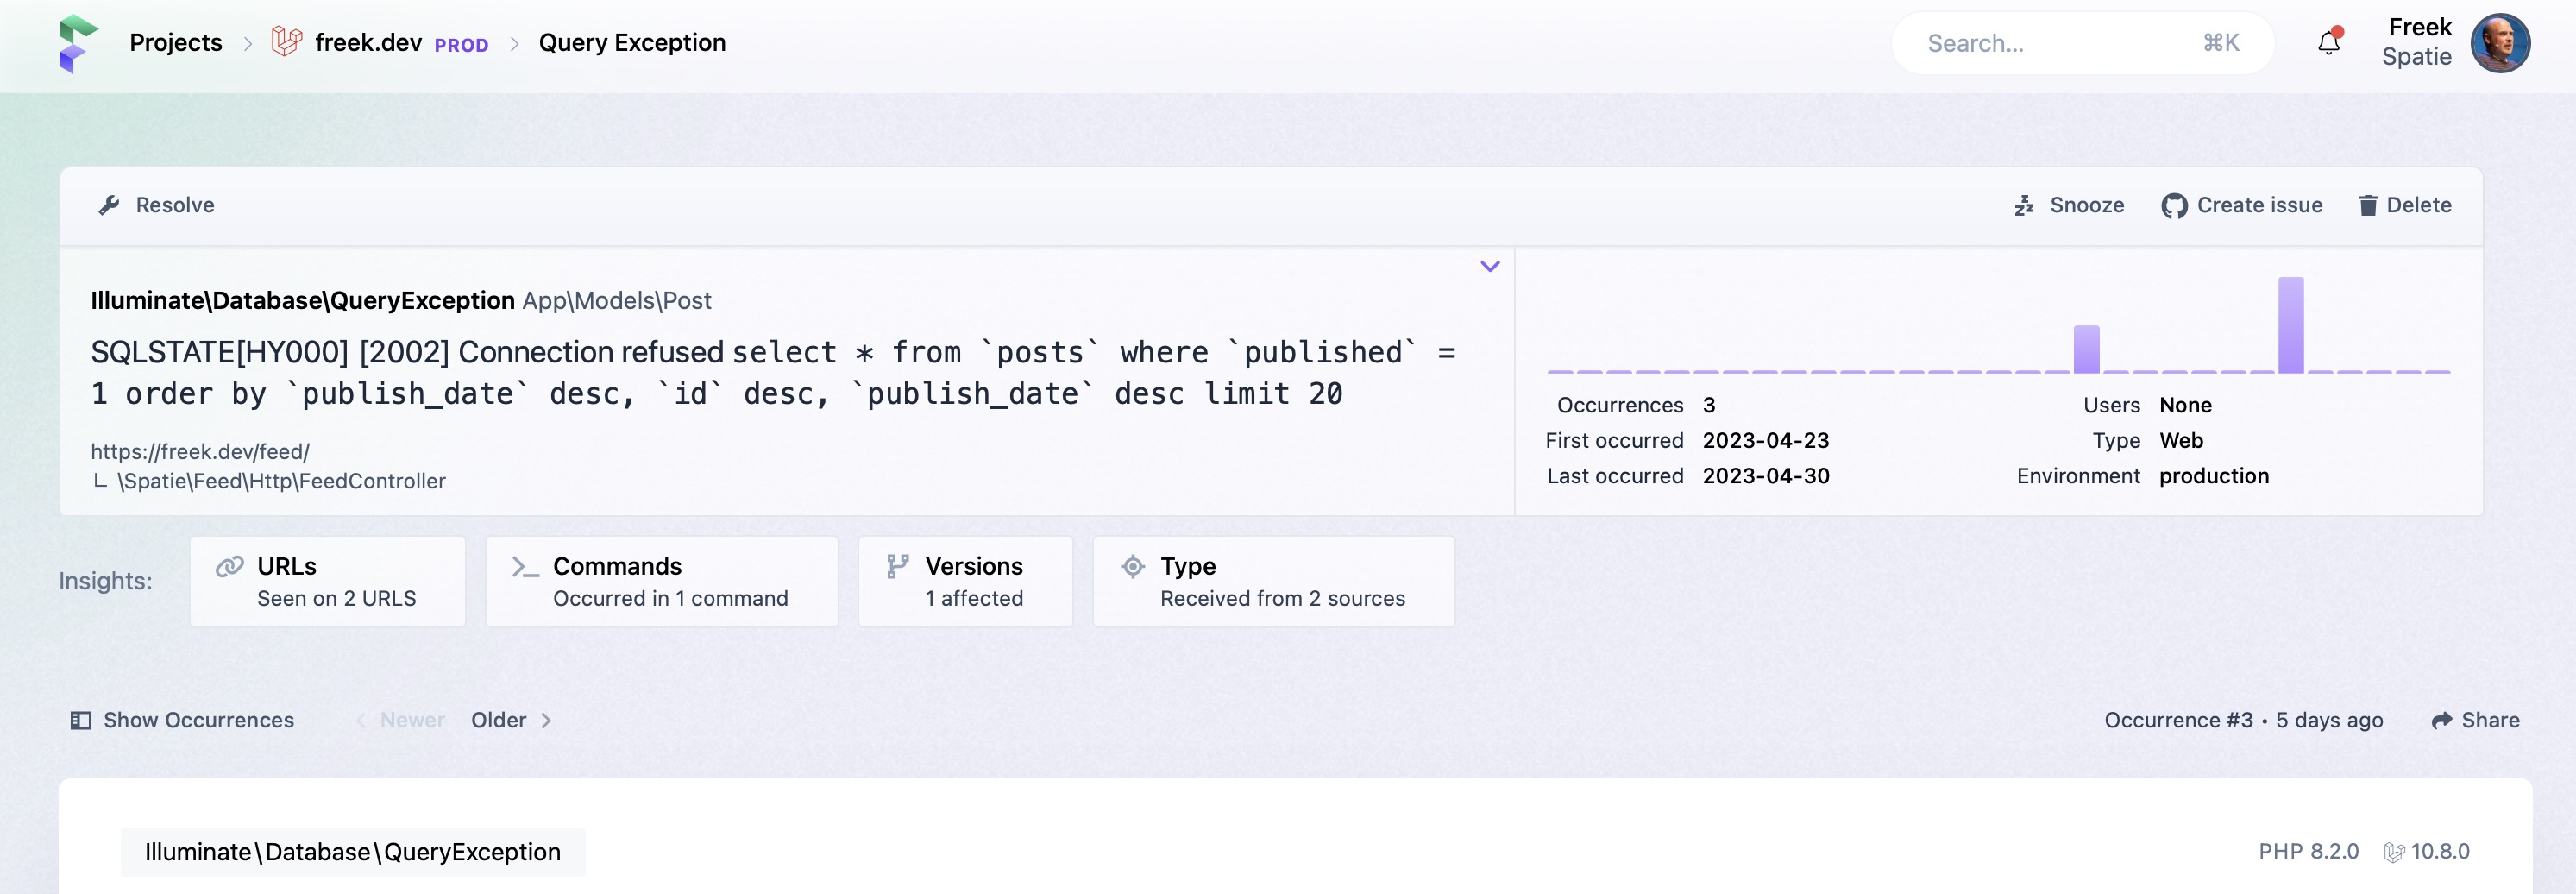Click Illuminate\Database\QueryException heading
This screenshot has height=894, width=2576.
[x=302, y=300]
